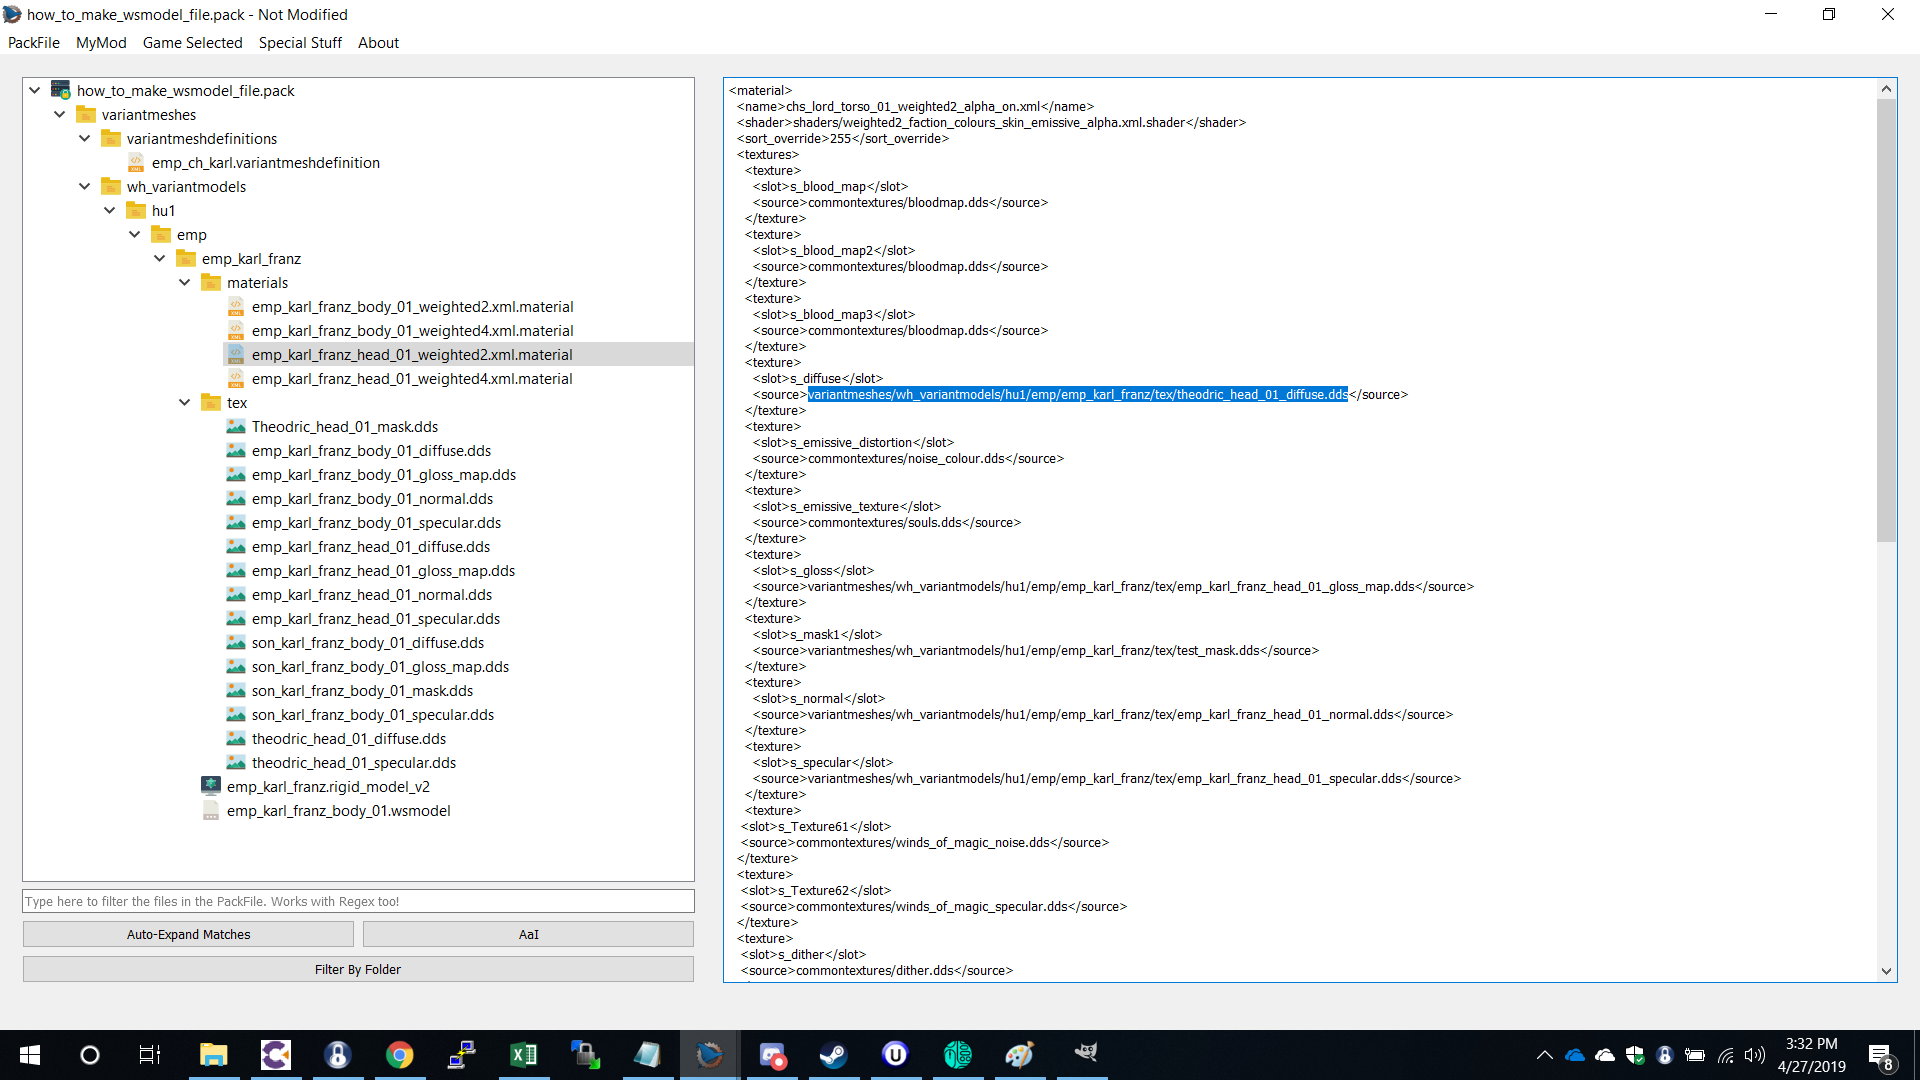Screen dimensions: 1920x1080
Task: Click material icon for emp_karl_franz_body_01_weighted2
Action: (x=236, y=306)
